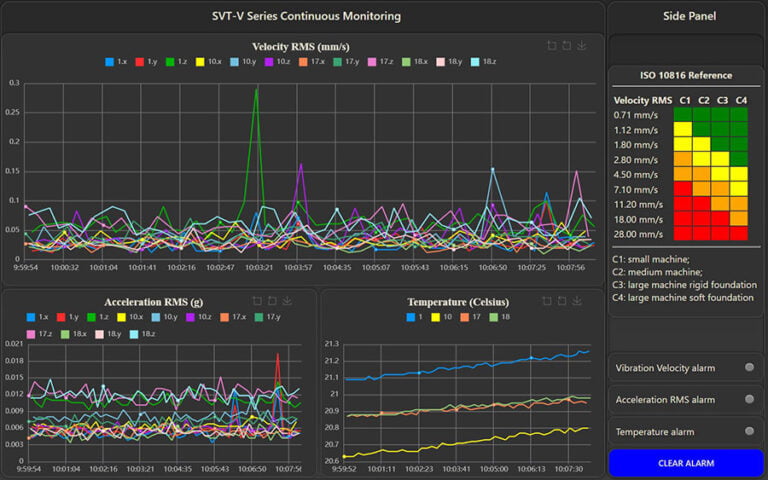
Task: Click the Acceleration RMS alarm indicator
Action: (x=750, y=399)
